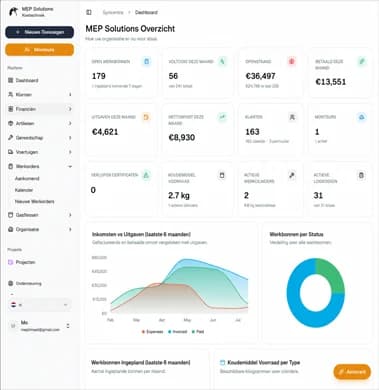This screenshot has width=379, height=390.
Task: Toggle the Expenses legend entry in chart
Action: click(152, 332)
